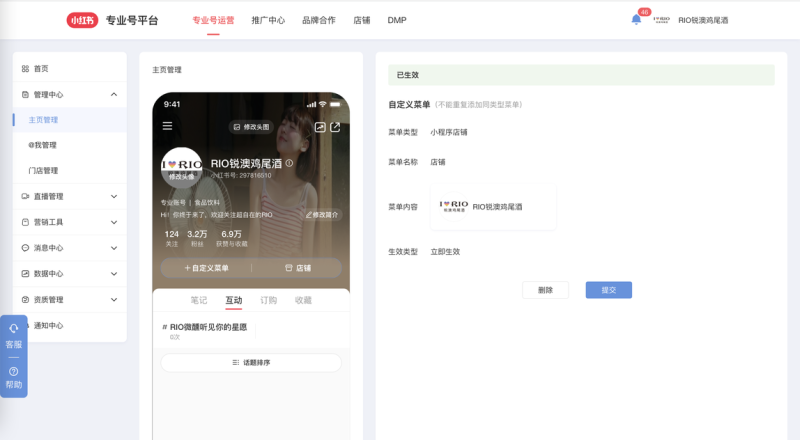Click the profile avatar 修改头像
This screenshot has height=440, width=800.
pos(182,167)
